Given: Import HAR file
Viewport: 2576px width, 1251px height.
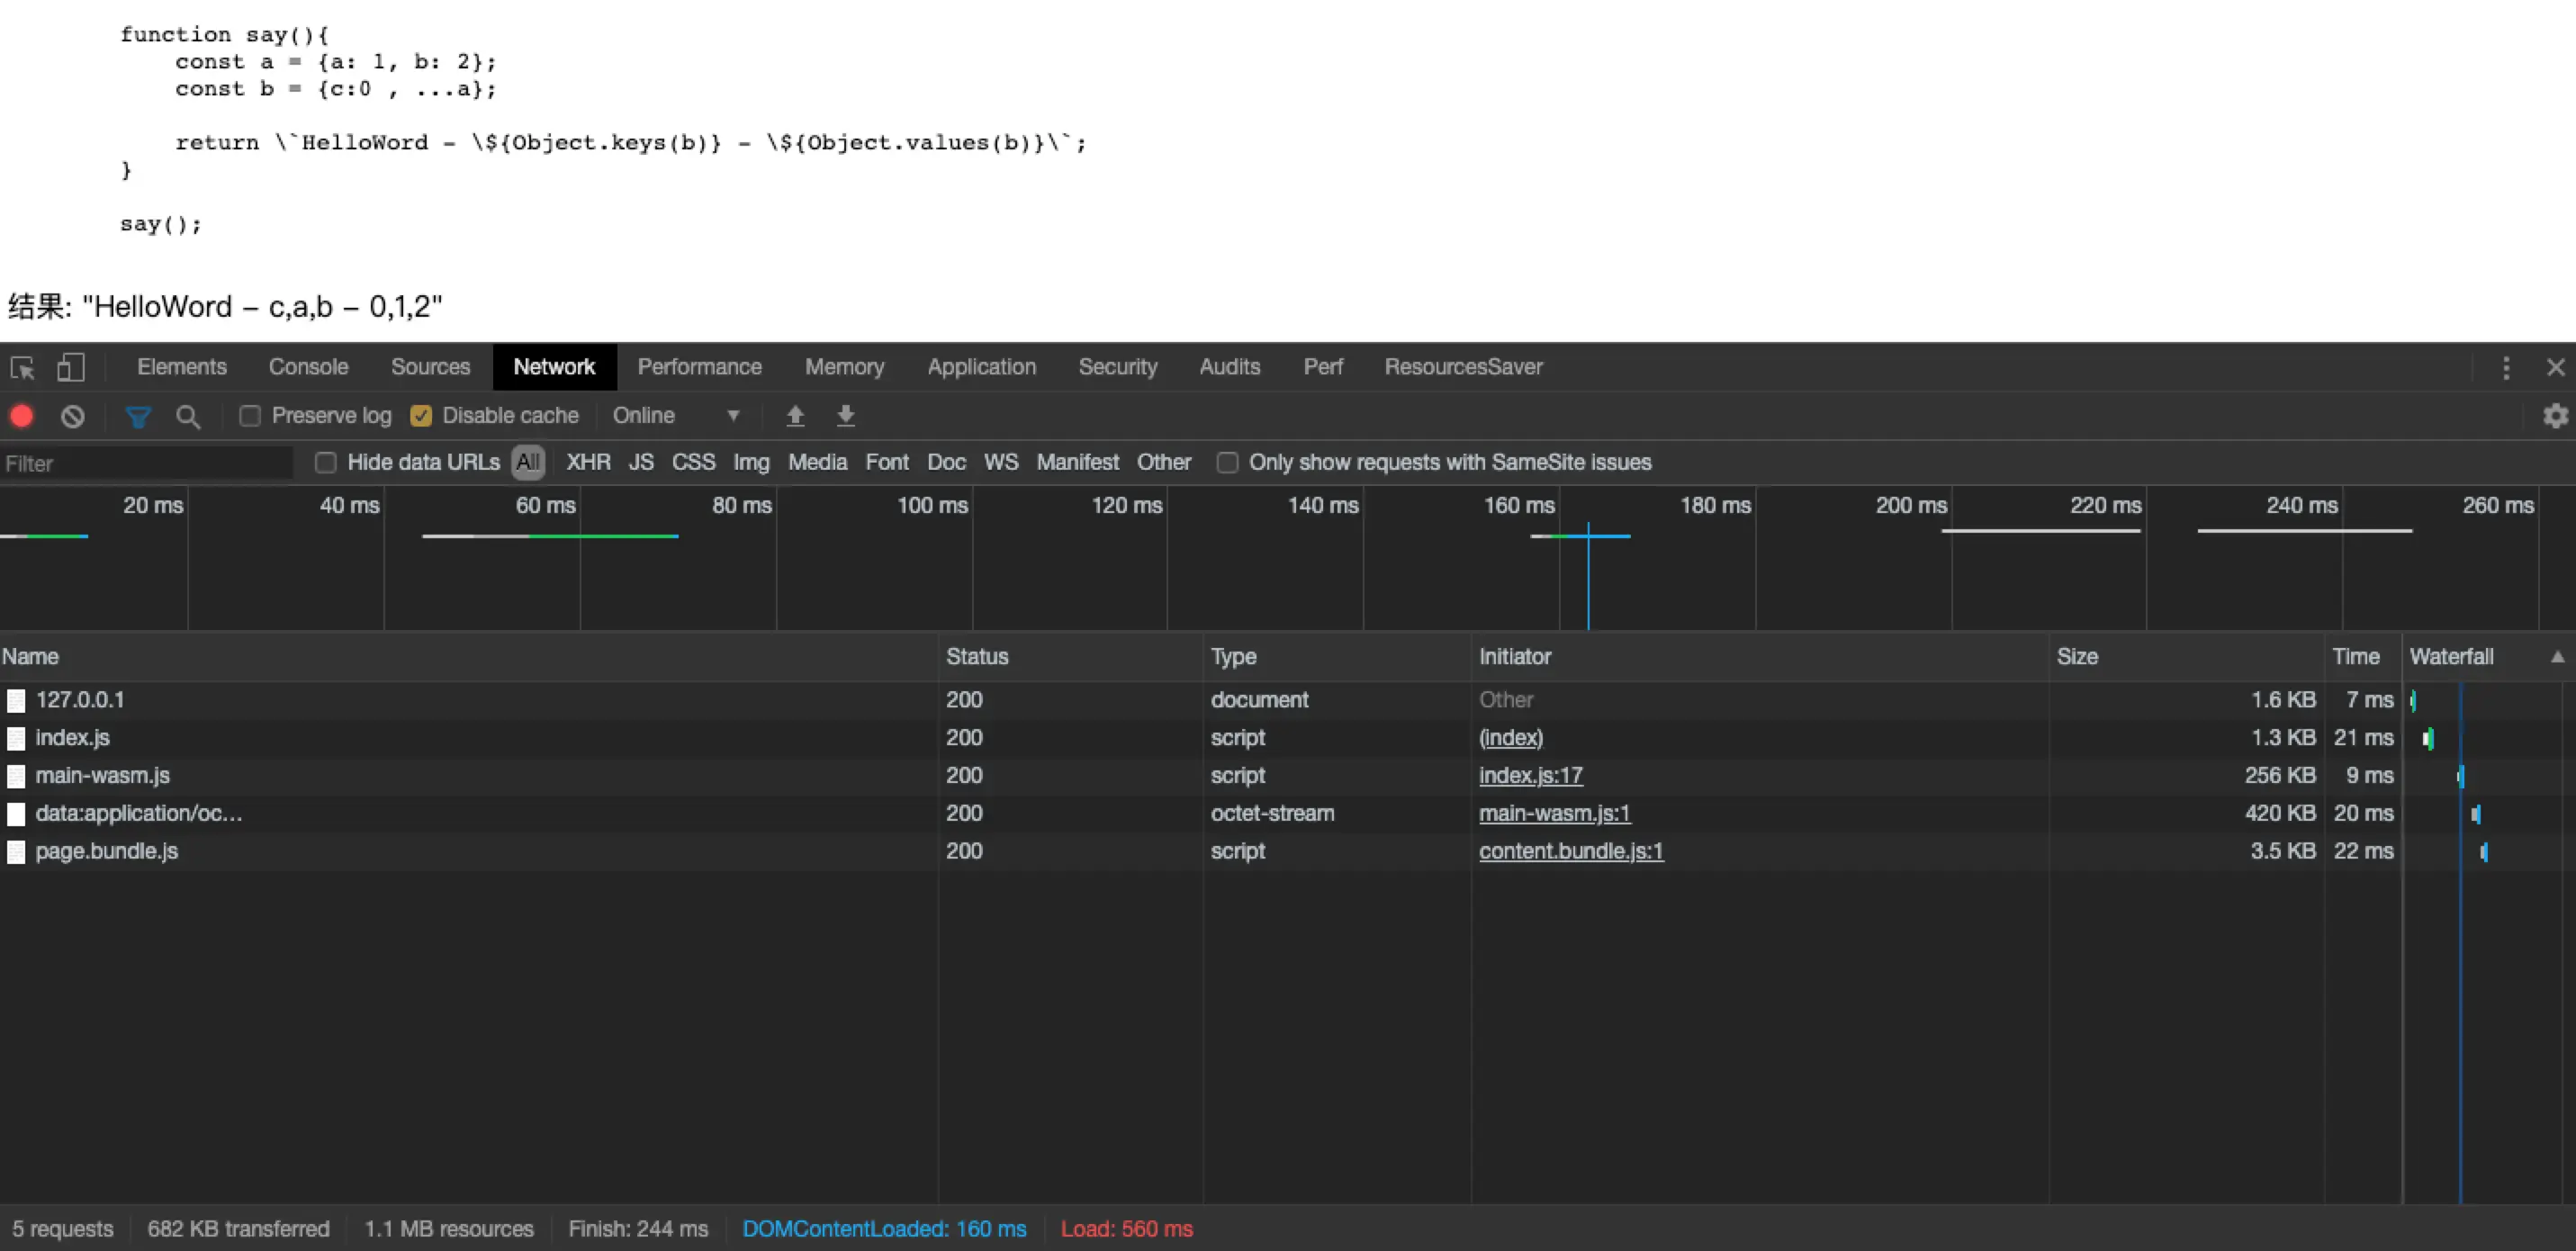Looking at the screenshot, I should [x=795, y=415].
